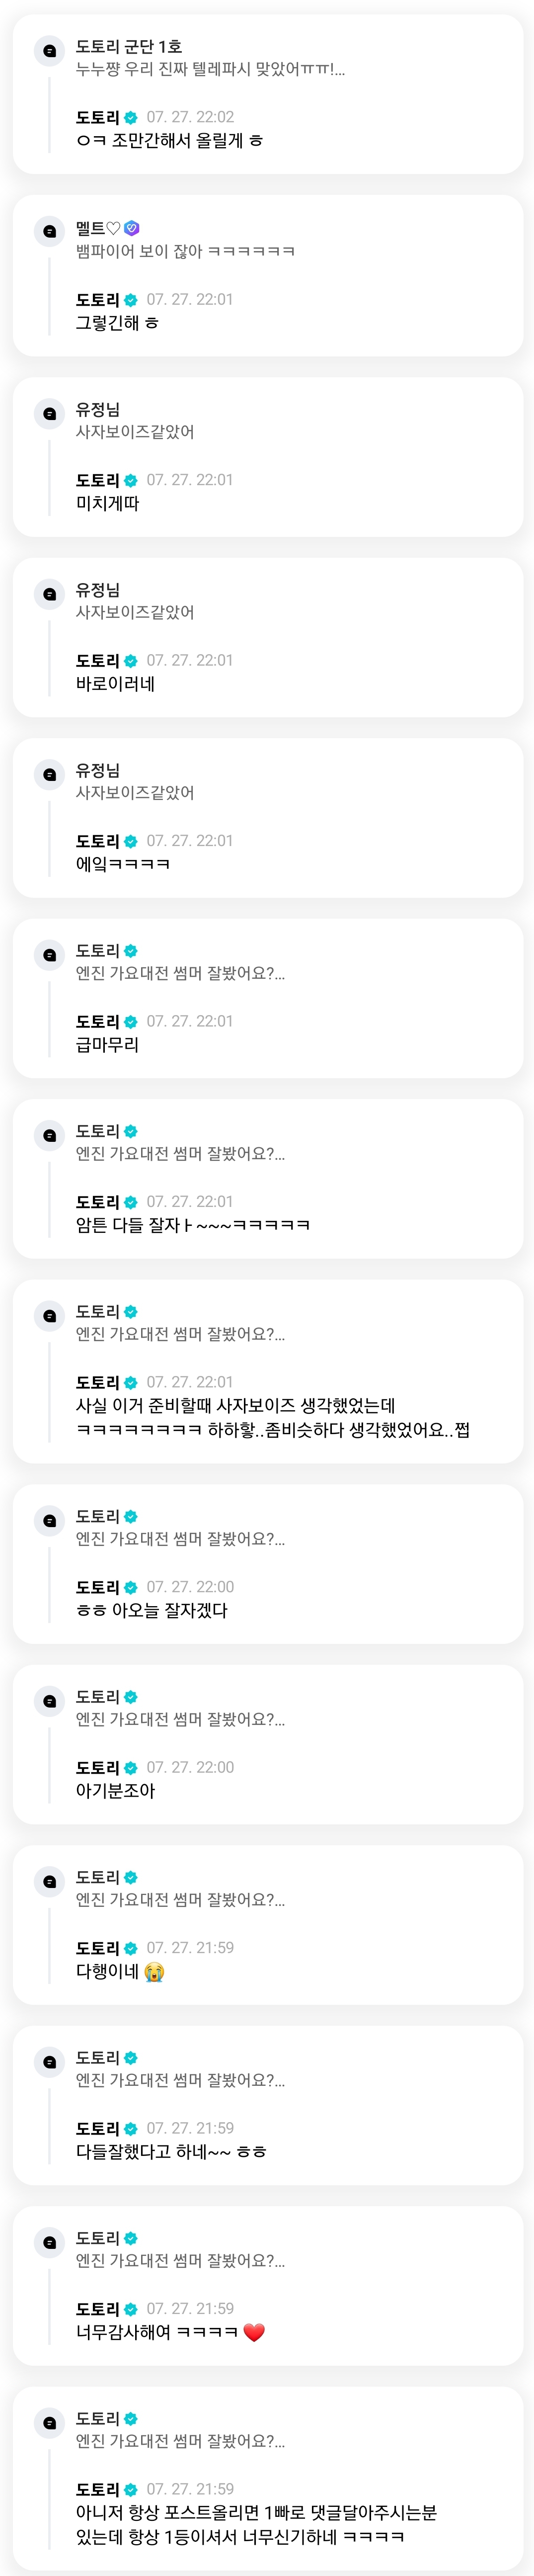Select the reply text 아기분조아
534x2576 pixels.
tap(116, 1790)
